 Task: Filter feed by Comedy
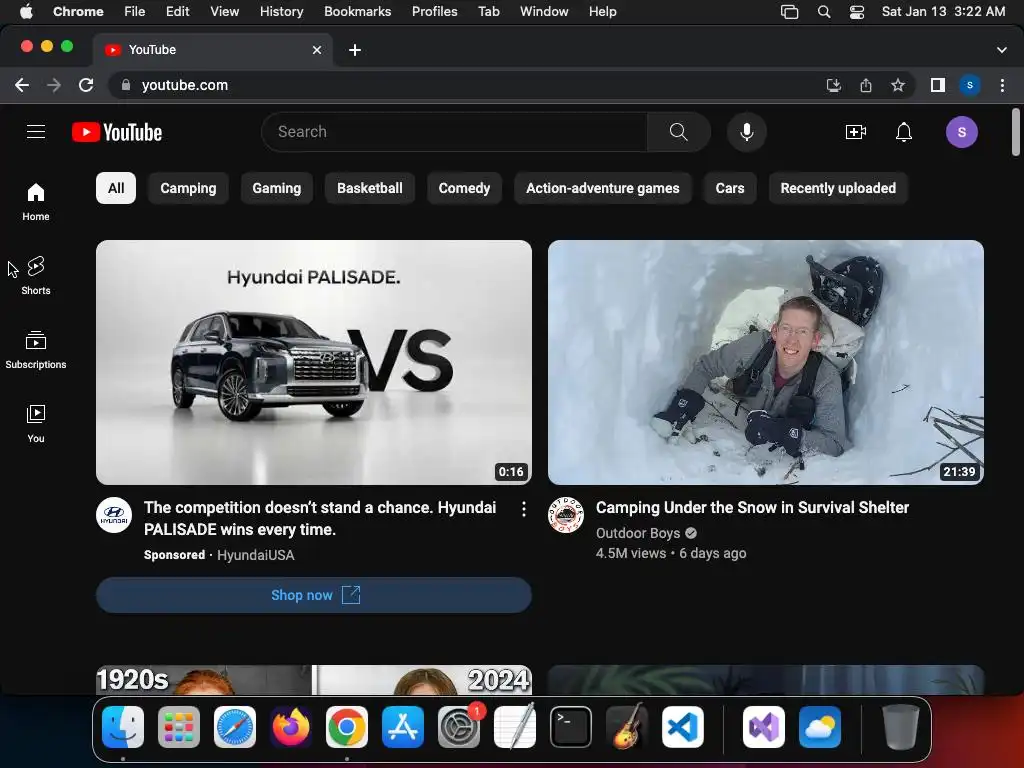click(x=464, y=188)
